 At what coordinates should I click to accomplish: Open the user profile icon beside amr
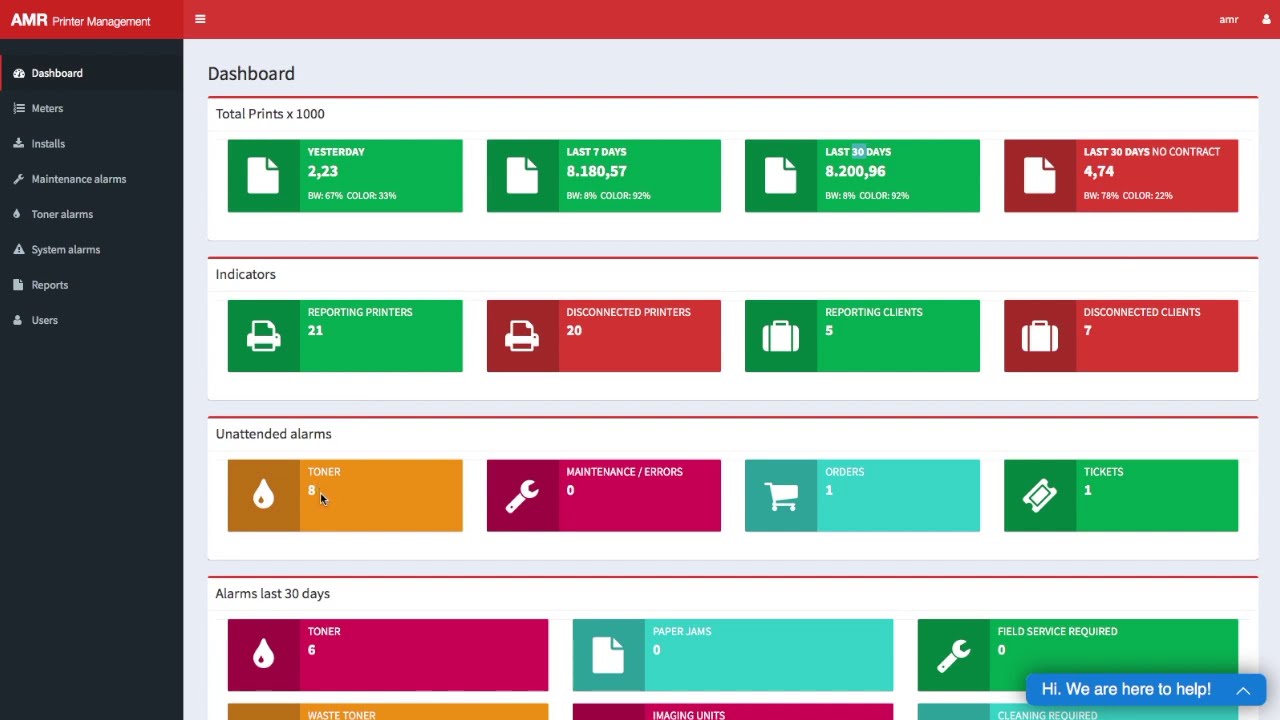(x=1266, y=20)
